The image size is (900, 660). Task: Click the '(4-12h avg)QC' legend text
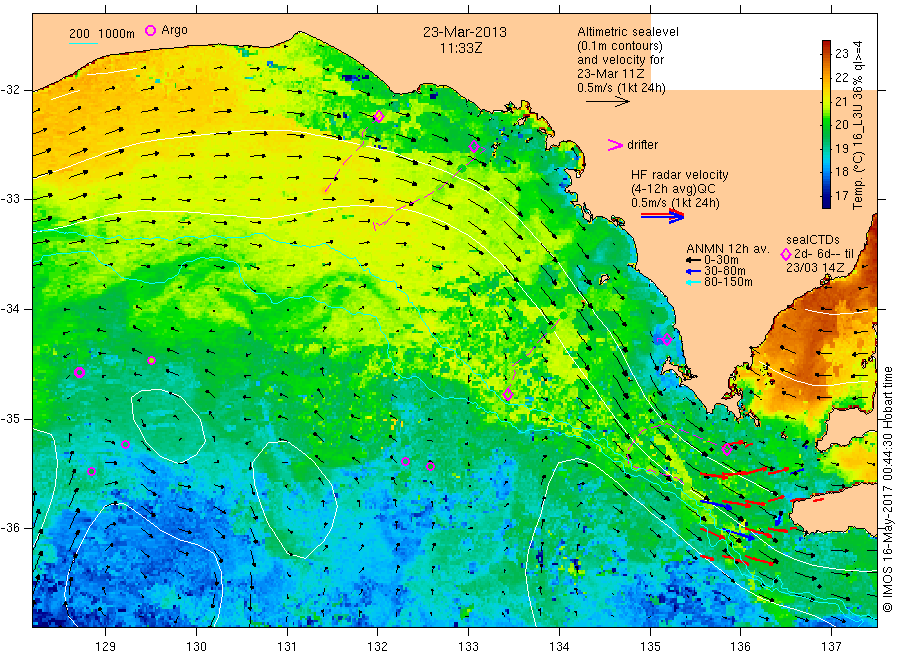coord(673,189)
